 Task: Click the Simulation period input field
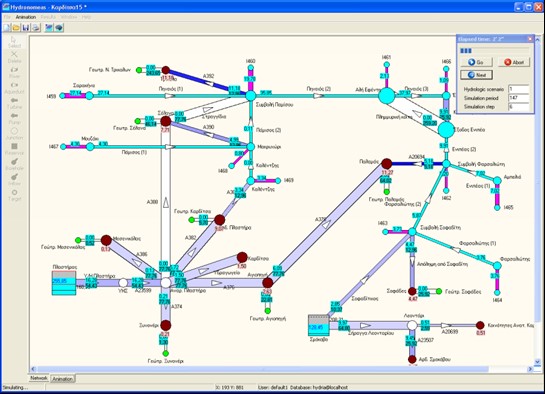point(519,98)
